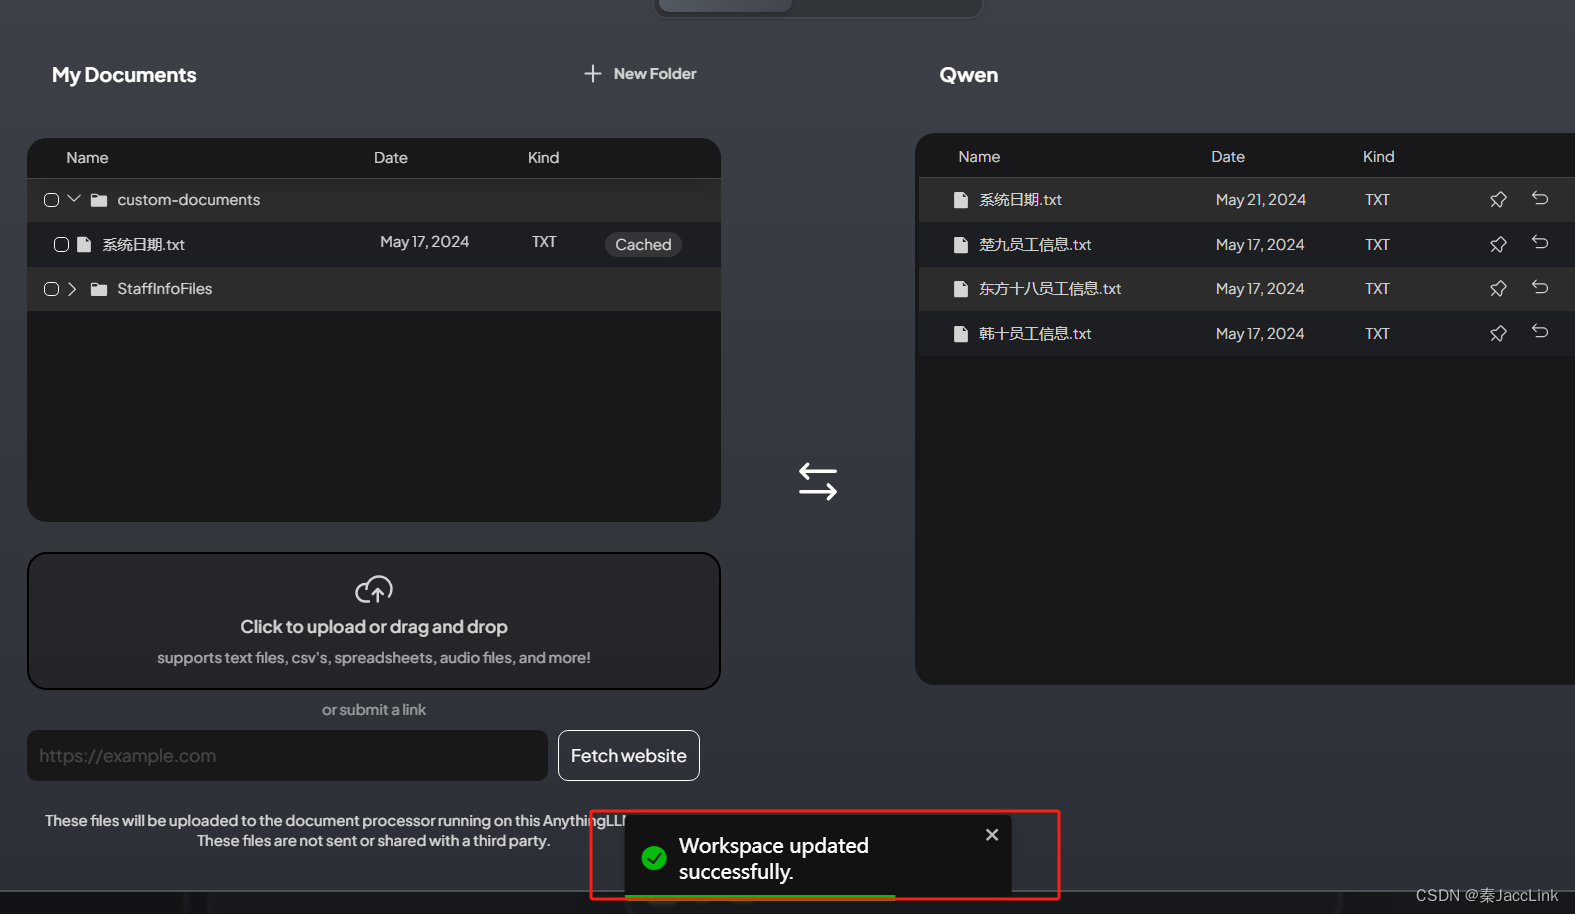Click the Kind column header in My Documents
The height and width of the screenshot is (914, 1575).
[x=544, y=158]
